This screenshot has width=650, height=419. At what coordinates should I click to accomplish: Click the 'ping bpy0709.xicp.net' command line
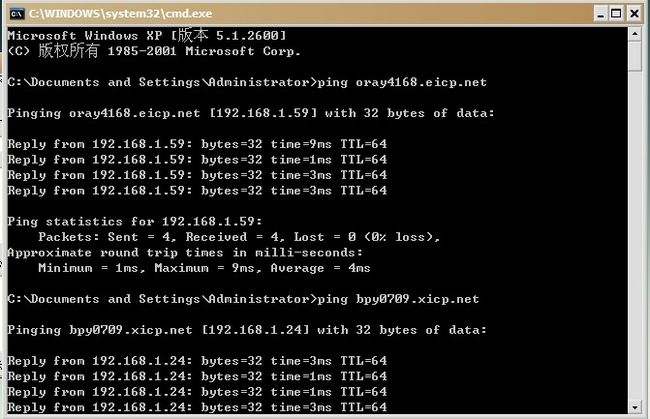click(243, 299)
